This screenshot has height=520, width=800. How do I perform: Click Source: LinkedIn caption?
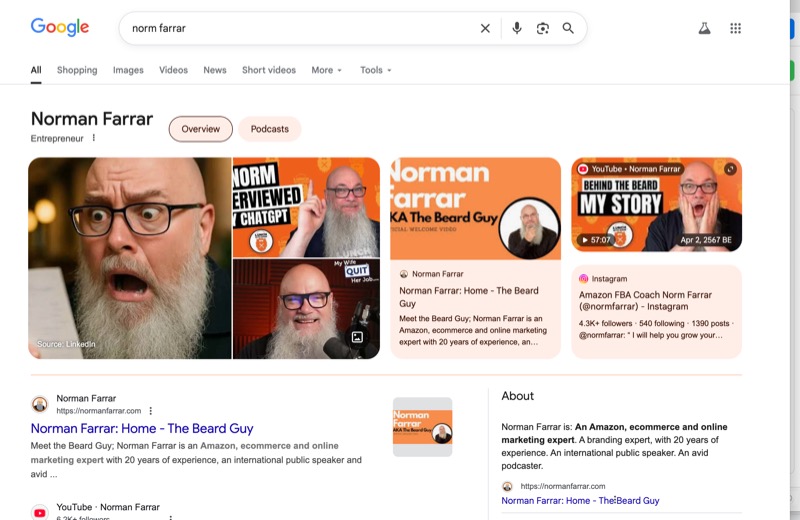(66, 344)
